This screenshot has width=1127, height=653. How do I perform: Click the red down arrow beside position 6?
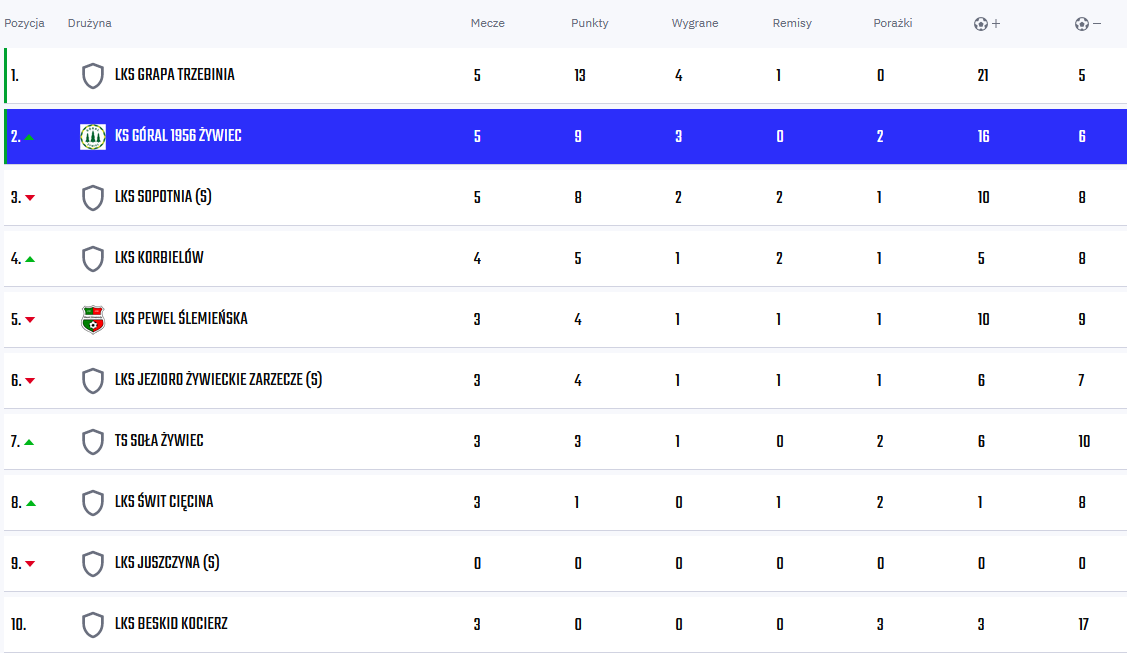tap(30, 381)
